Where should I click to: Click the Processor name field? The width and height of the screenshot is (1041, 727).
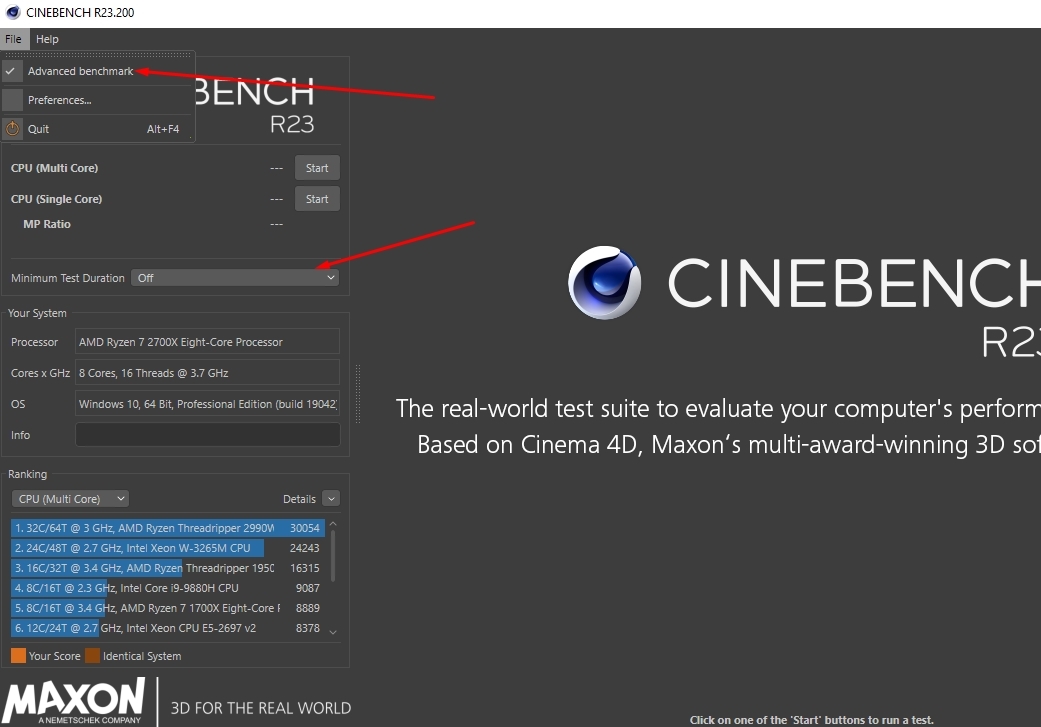point(207,342)
